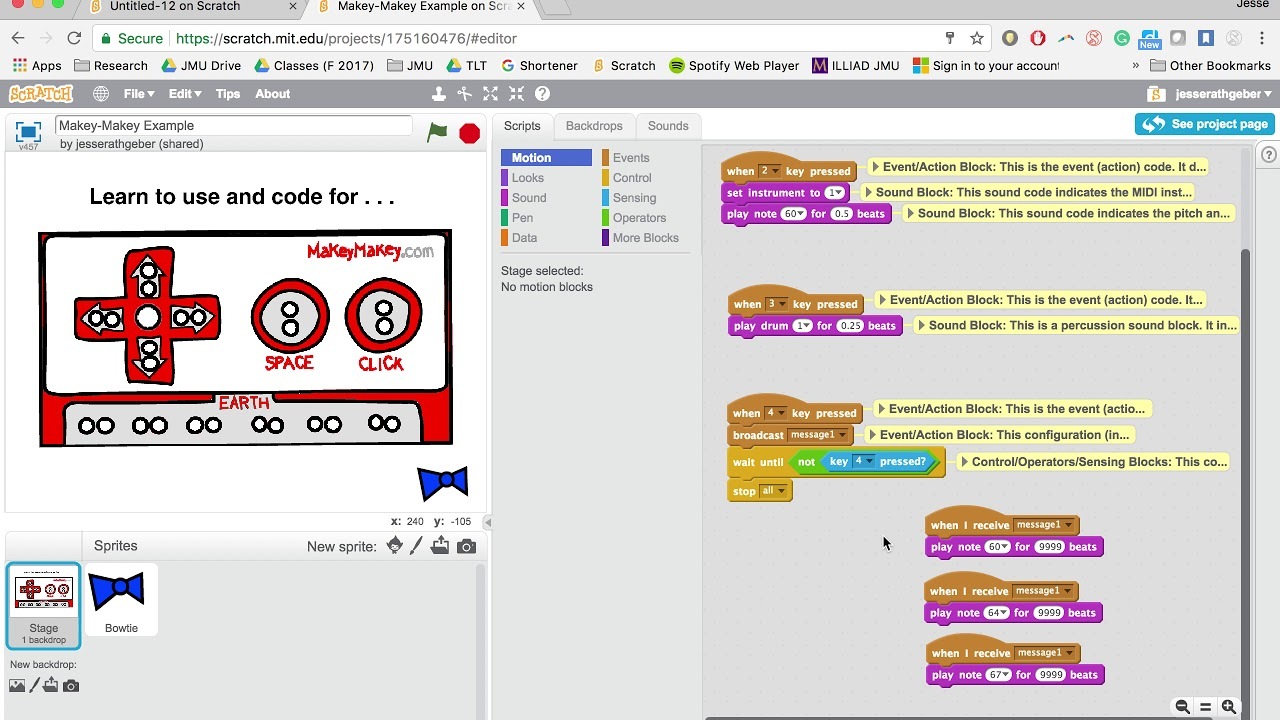Click the project title field 'Makey-Makey Example'
This screenshot has width=1280, height=720.
coord(234,126)
